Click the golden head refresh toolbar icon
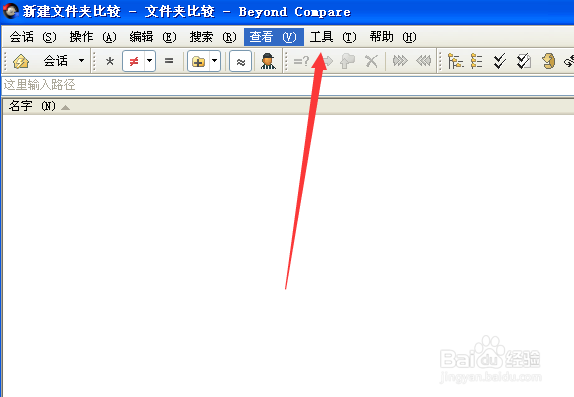574x397 pixels. tap(548, 61)
